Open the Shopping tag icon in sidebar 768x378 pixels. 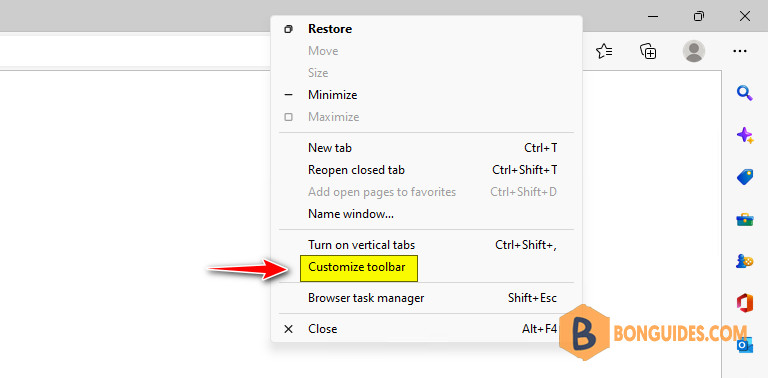tap(744, 177)
